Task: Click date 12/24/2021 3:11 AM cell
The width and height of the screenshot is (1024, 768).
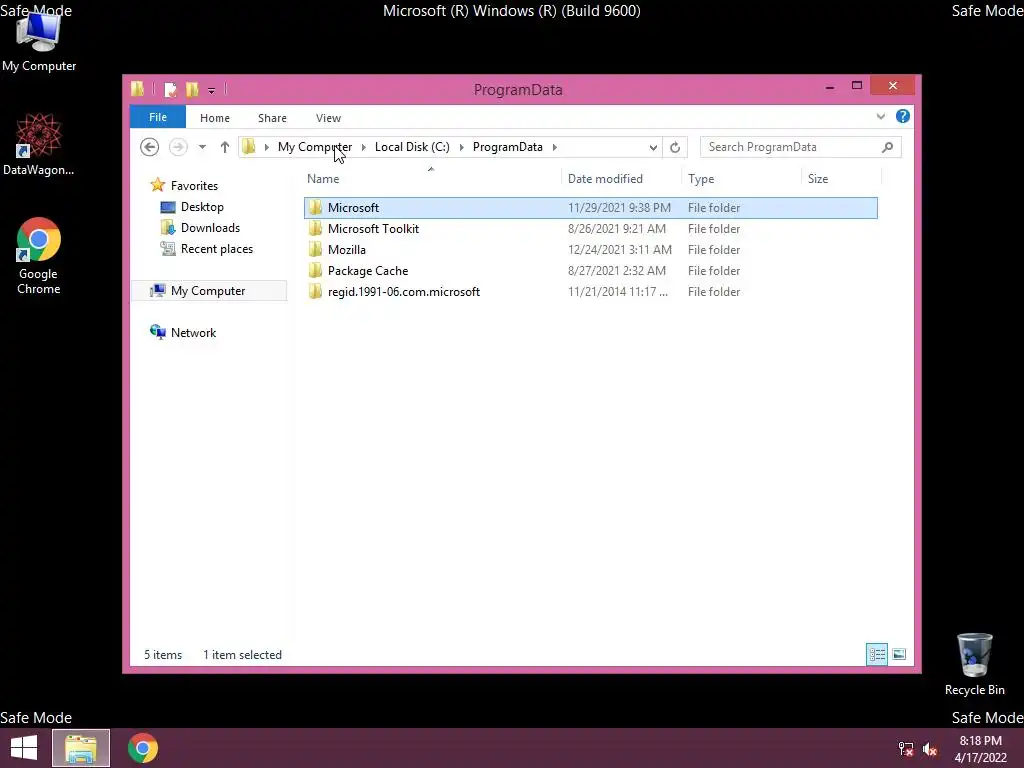Action: tap(620, 249)
